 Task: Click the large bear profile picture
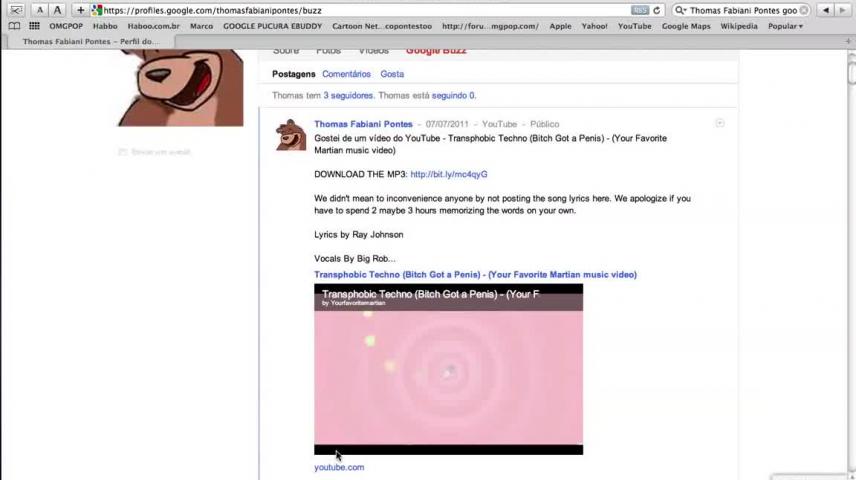[x=181, y=87]
